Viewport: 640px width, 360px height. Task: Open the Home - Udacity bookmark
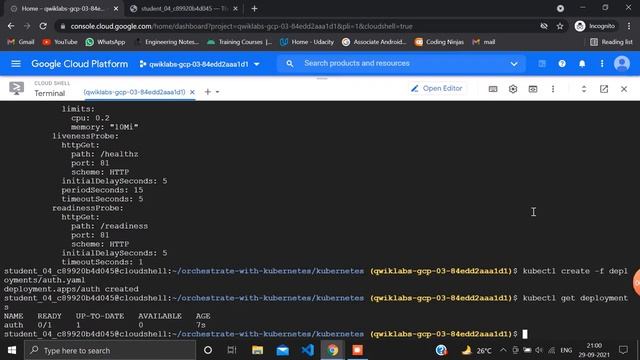tap(307, 42)
